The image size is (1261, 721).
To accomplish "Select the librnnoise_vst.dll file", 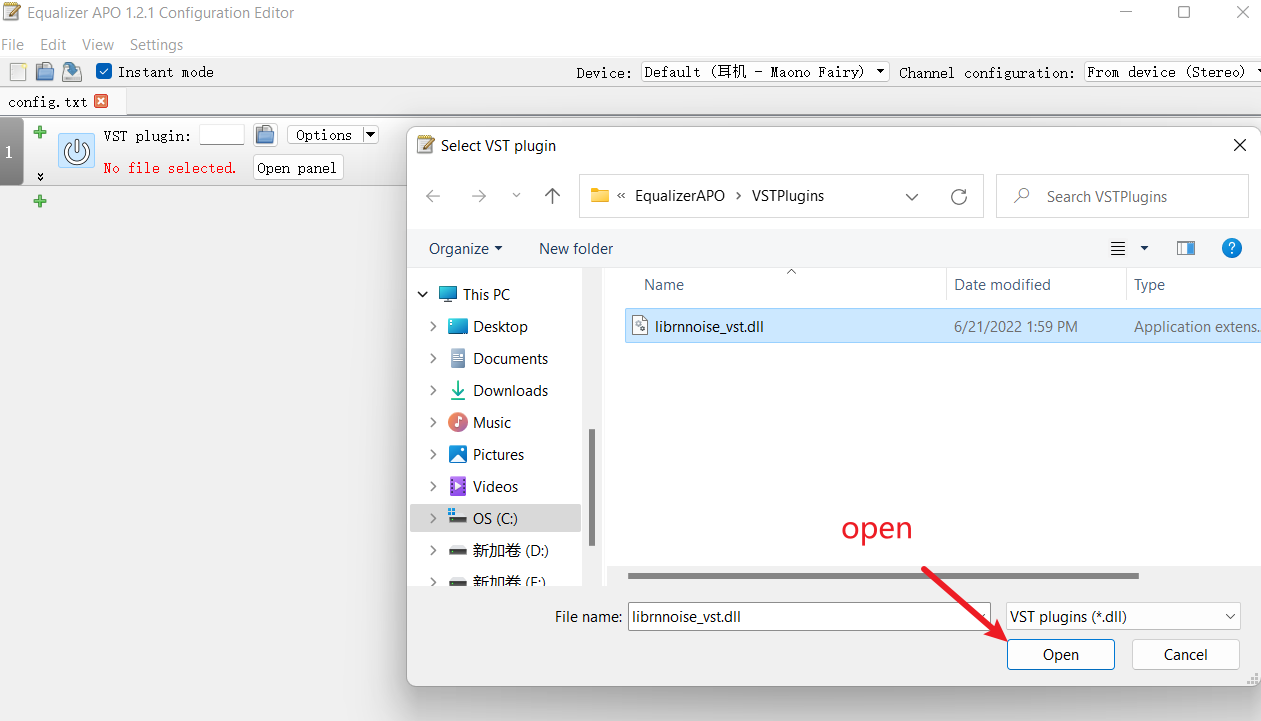I will click(943, 326).
